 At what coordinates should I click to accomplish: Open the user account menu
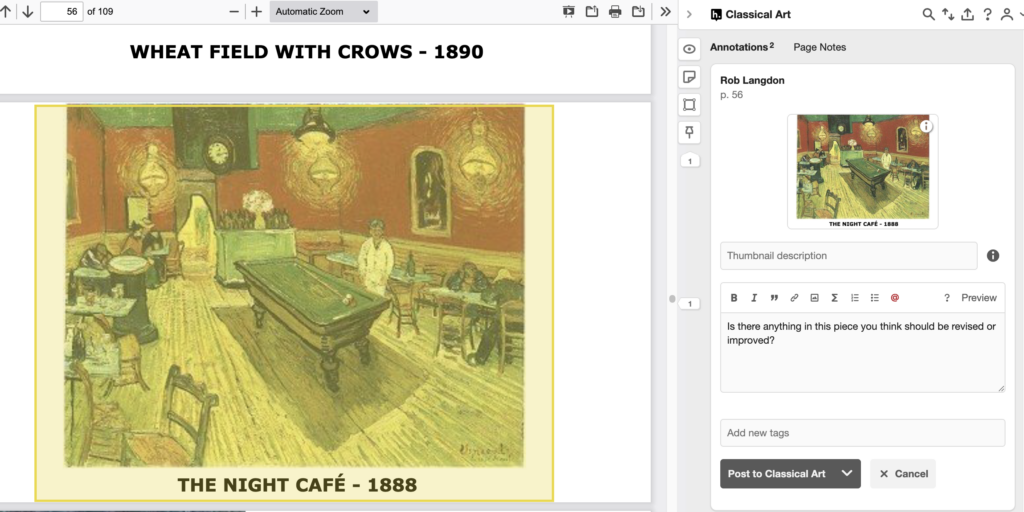click(1008, 14)
